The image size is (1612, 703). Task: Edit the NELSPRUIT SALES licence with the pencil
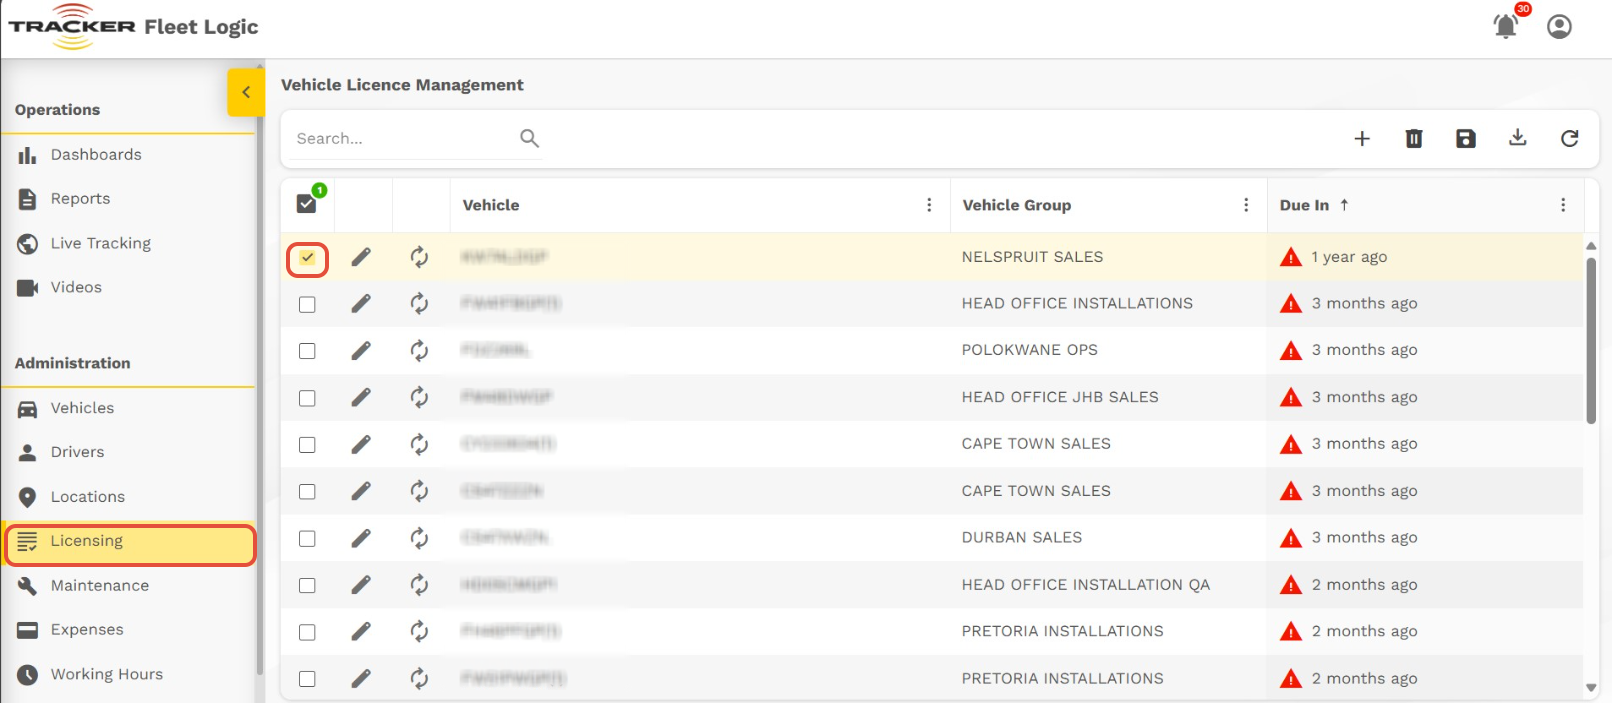(361, 257)
